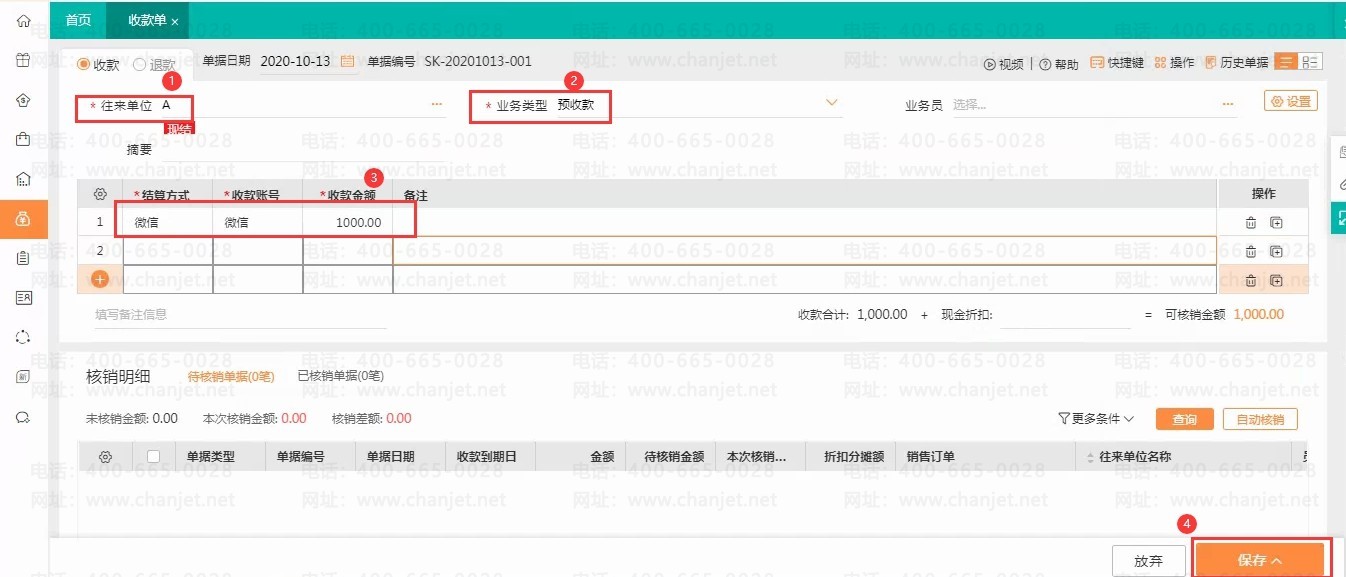
Task: Click document number SK-20201013-001
Action: pyautogui.click(x=478, y=62)
